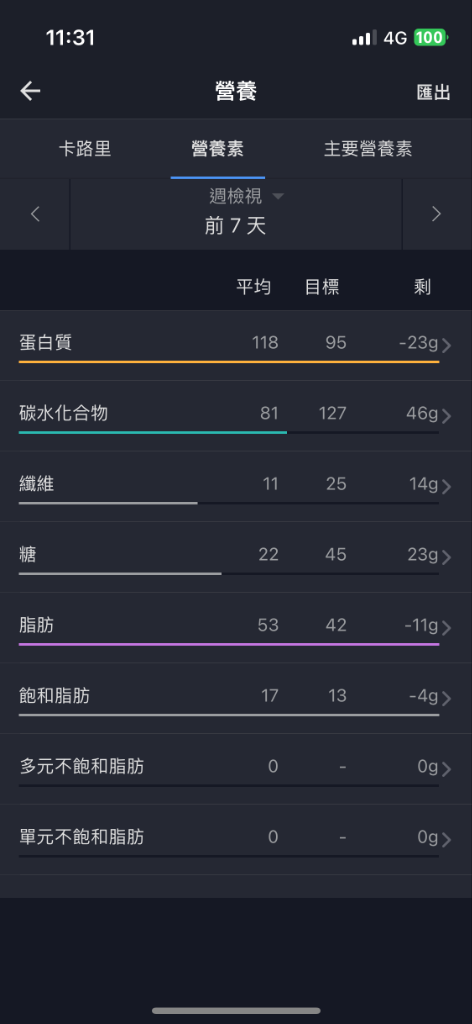Open the 週檢視 view dropdown
Image resolution: width=472 pixels, height=1024 pixels.
pos(246,196)
